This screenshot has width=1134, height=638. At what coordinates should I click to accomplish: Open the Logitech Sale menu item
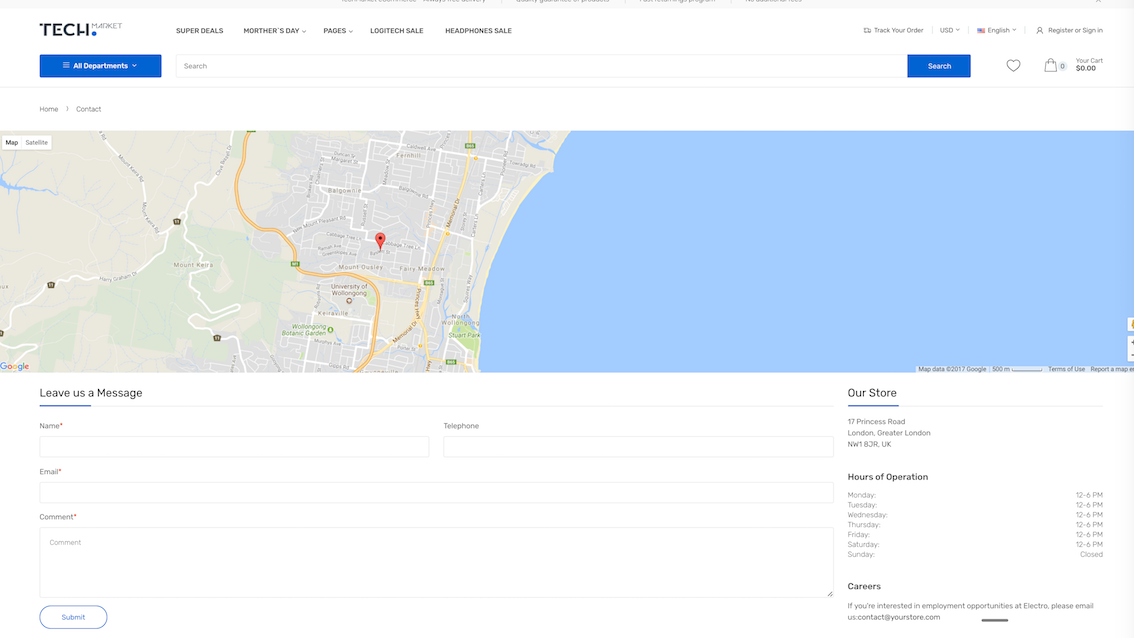(x=397, y=31)
